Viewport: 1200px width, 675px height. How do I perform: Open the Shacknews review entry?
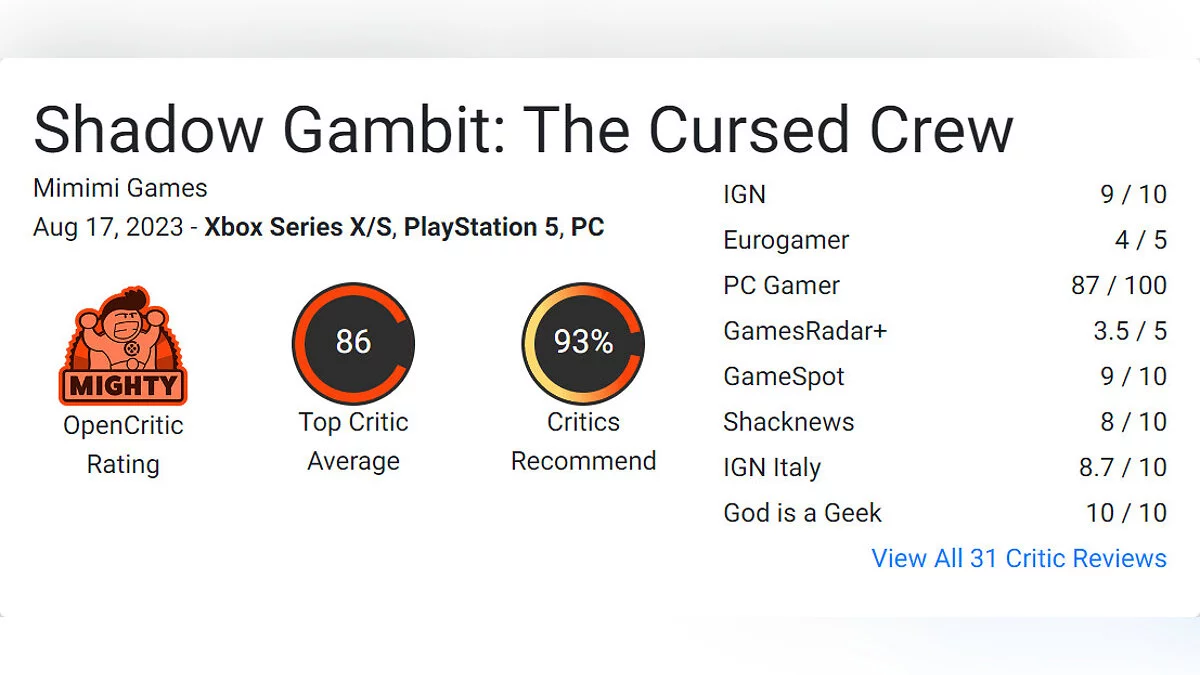coord(789,422)
